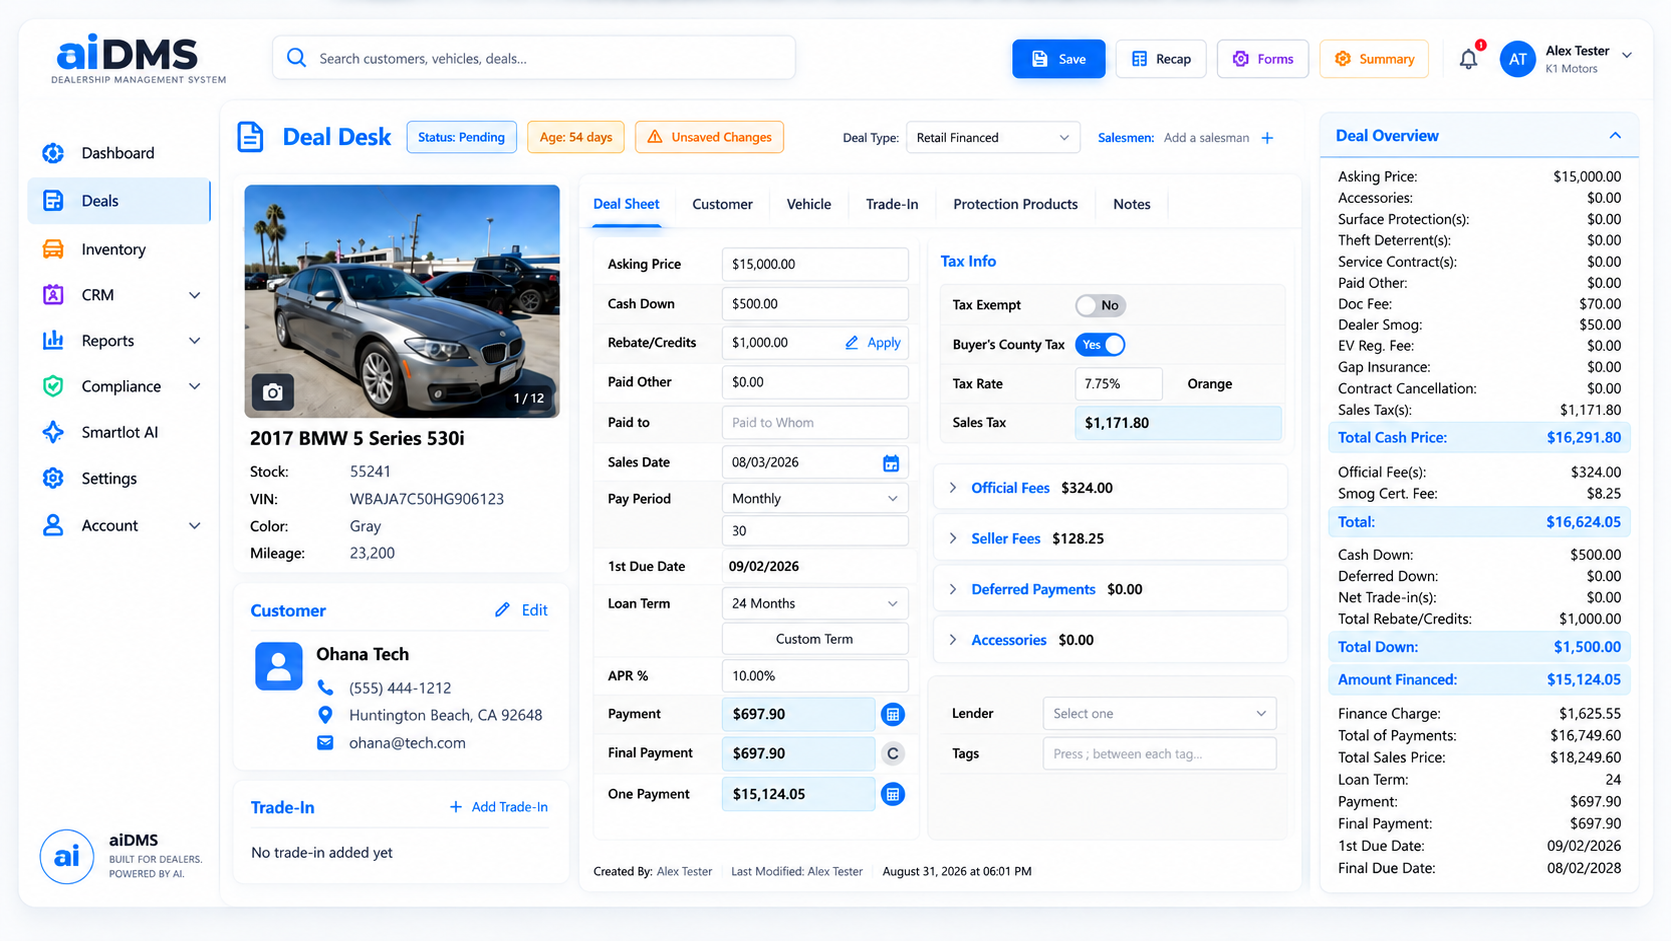Open the Pay Period dropdown
The image size is (1671, 941).
(x=814, y=499)
